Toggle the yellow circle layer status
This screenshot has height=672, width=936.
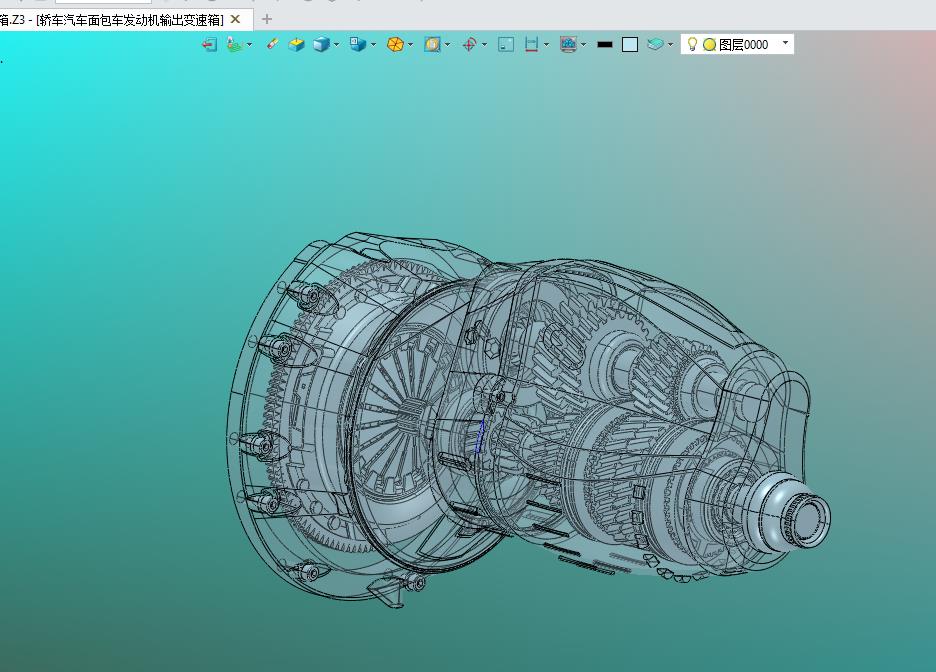(x=709, y=44)
